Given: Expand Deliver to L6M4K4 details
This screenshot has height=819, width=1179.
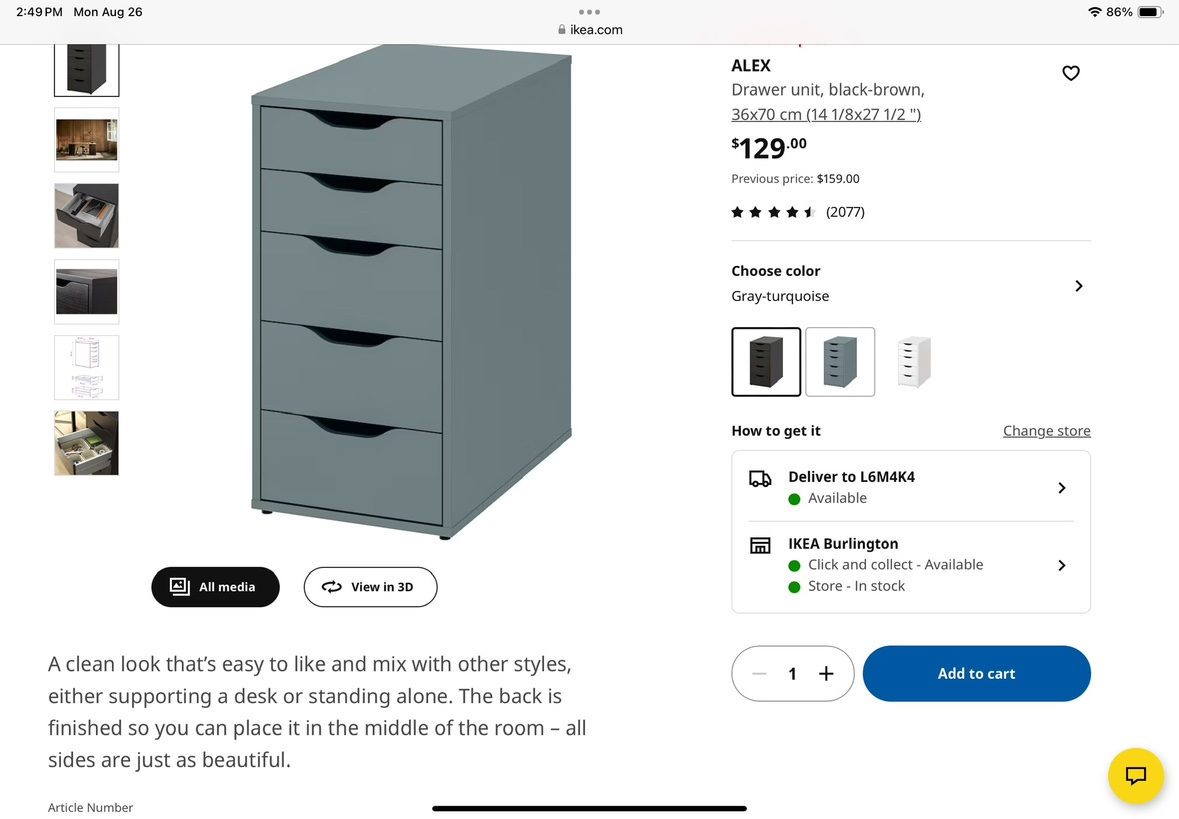Looking at the screenshot, I should [1061, 488].
